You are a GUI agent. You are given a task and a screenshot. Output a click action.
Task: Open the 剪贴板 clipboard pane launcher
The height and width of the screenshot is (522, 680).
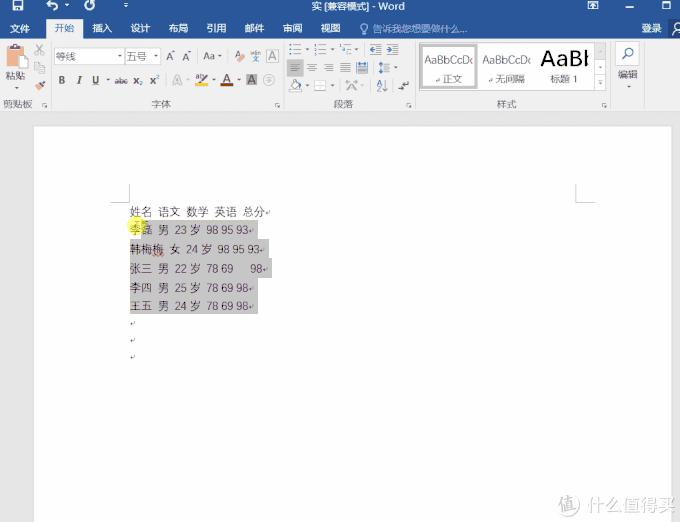click(x=44, y=105)
